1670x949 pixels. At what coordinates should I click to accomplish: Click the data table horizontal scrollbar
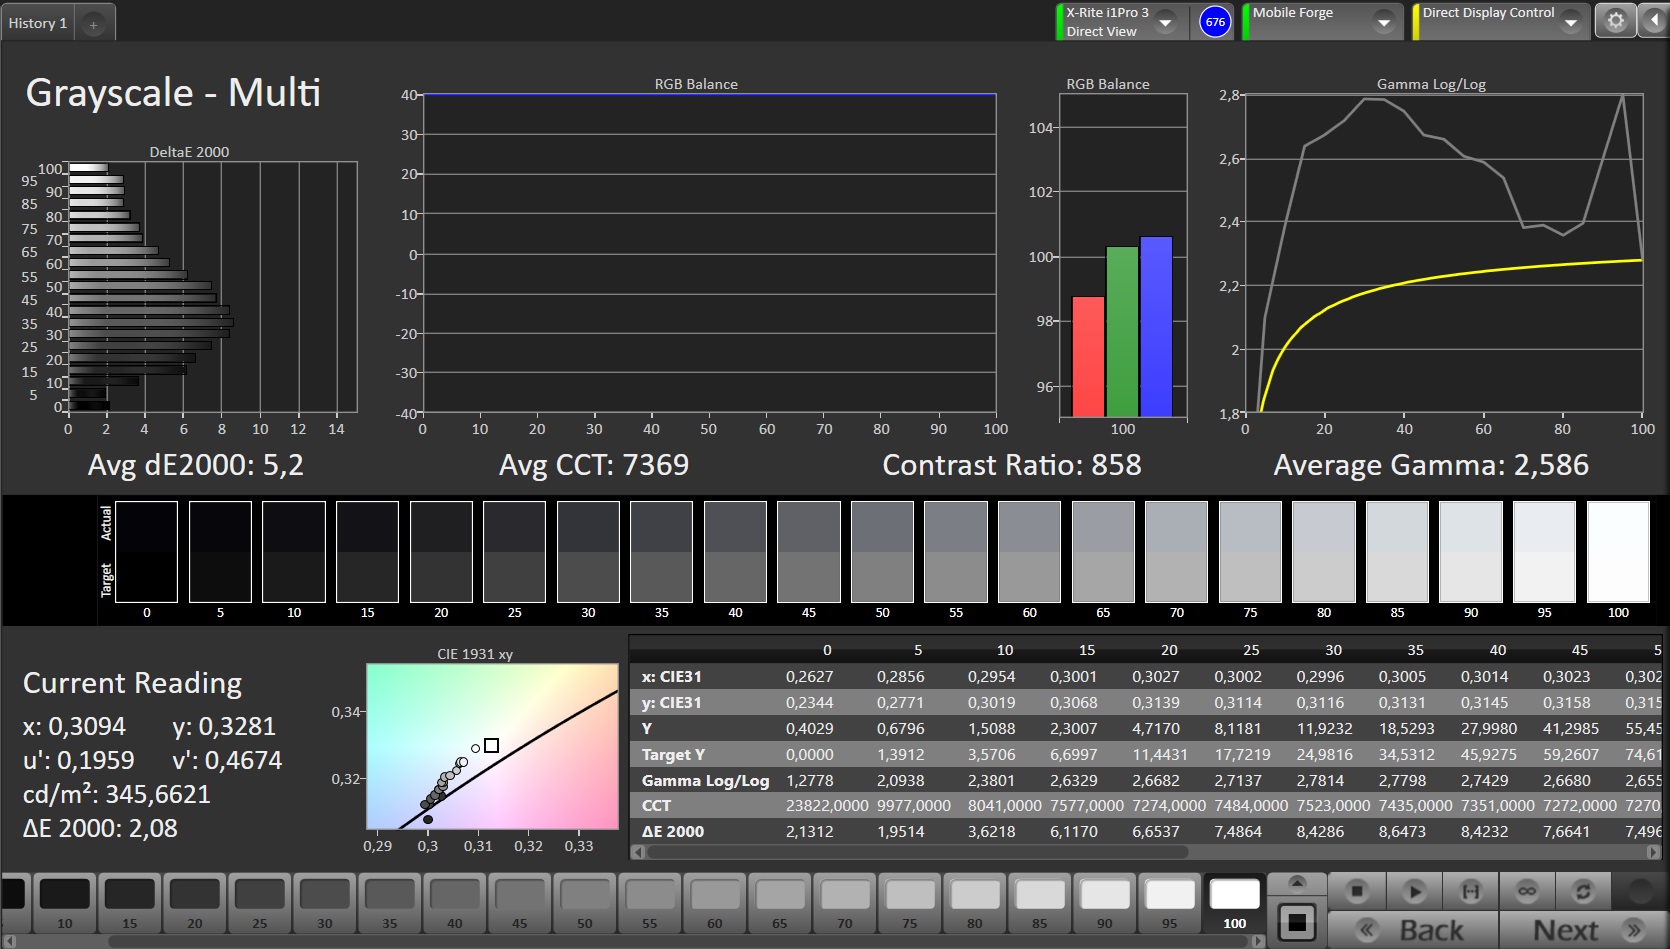tap(918, 852)
